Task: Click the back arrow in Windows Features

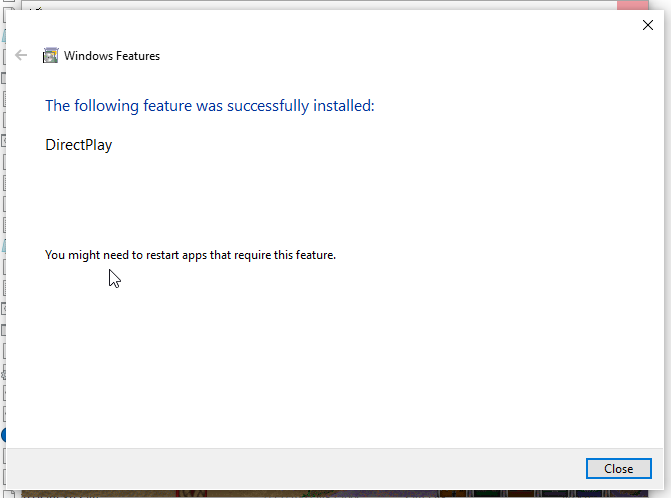Action: [21, 55]
